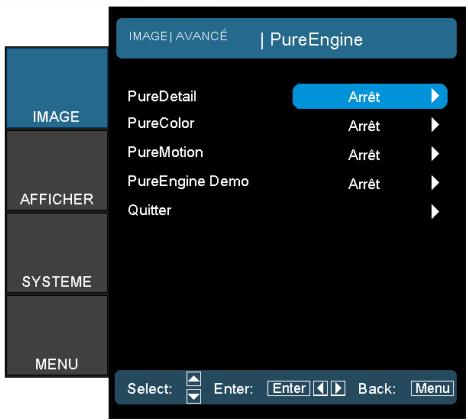468x420 pixels.
Task: Select the IMAGE tab in the sidebar
Action: pyautogui.click(x=57, y=88)
